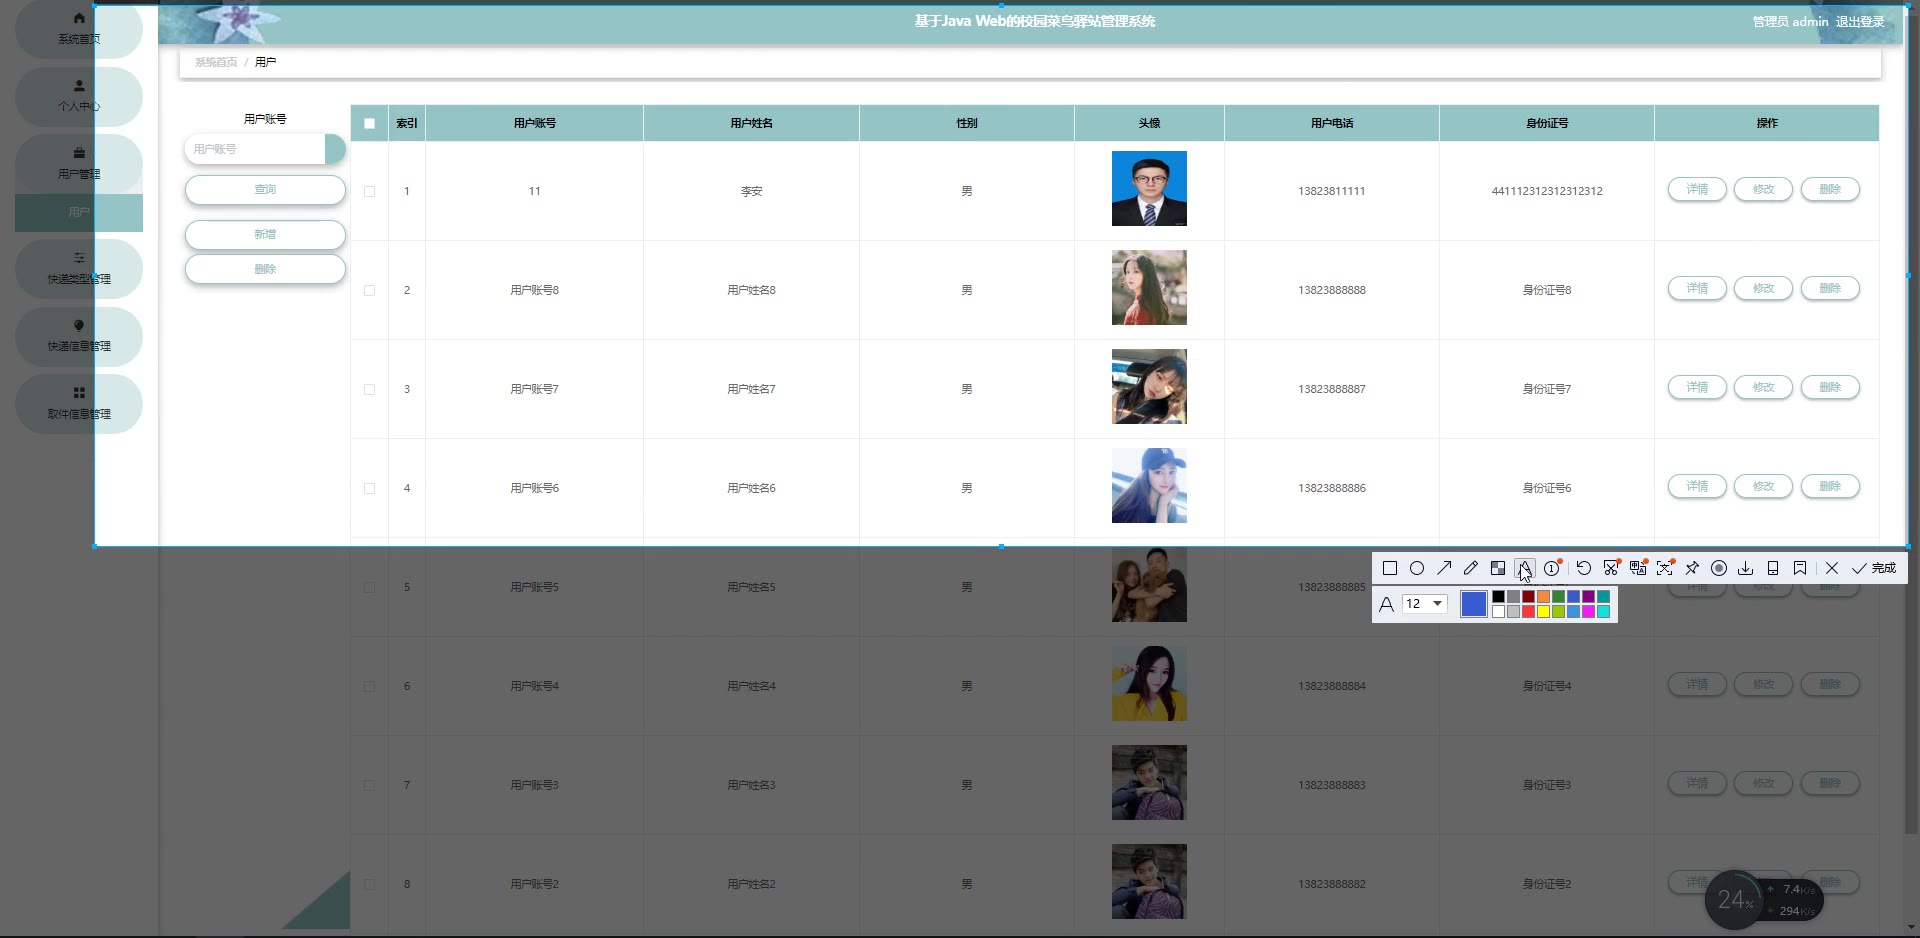Click the 查询 search button
The height and width of the screenshot is (938, 1920).
coord(265,190)
